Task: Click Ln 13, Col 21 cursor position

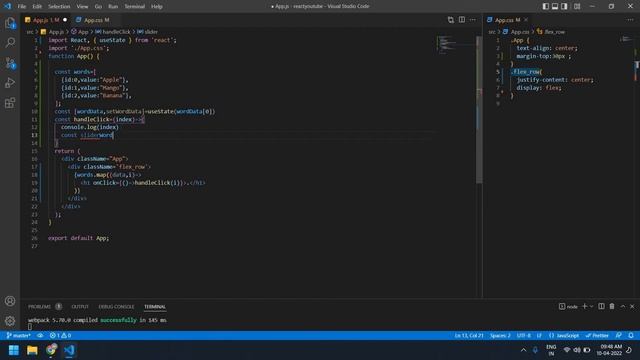Action: (469, 336)
